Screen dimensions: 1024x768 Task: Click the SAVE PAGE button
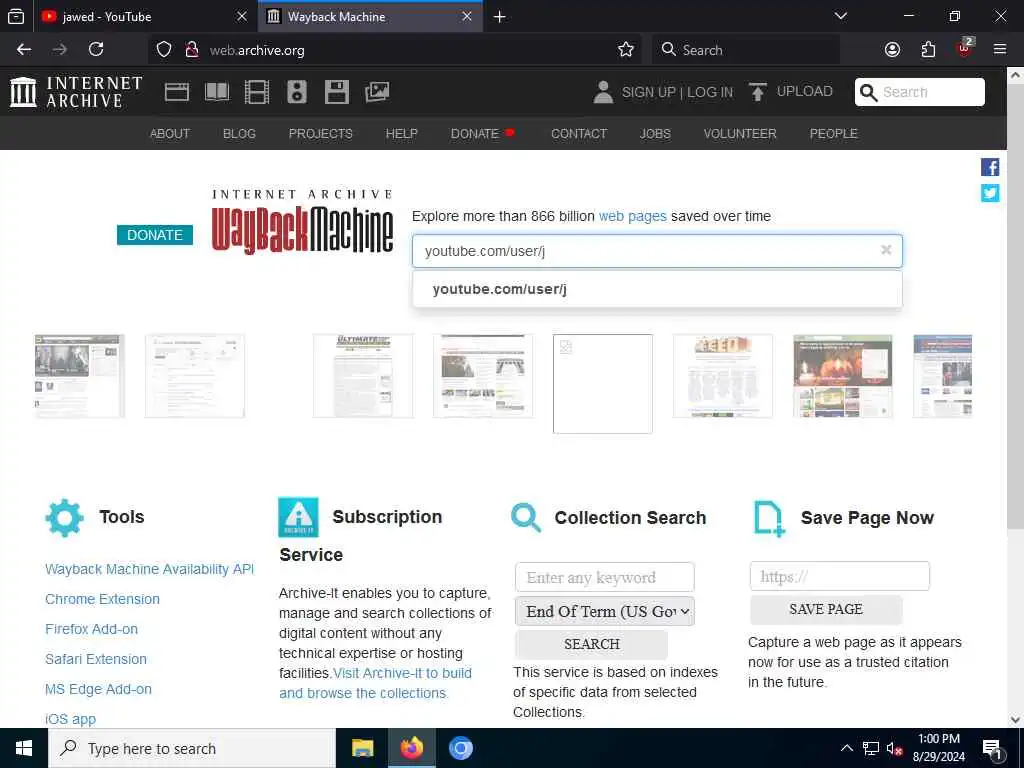pyautogui.click(x=826, y=609)
